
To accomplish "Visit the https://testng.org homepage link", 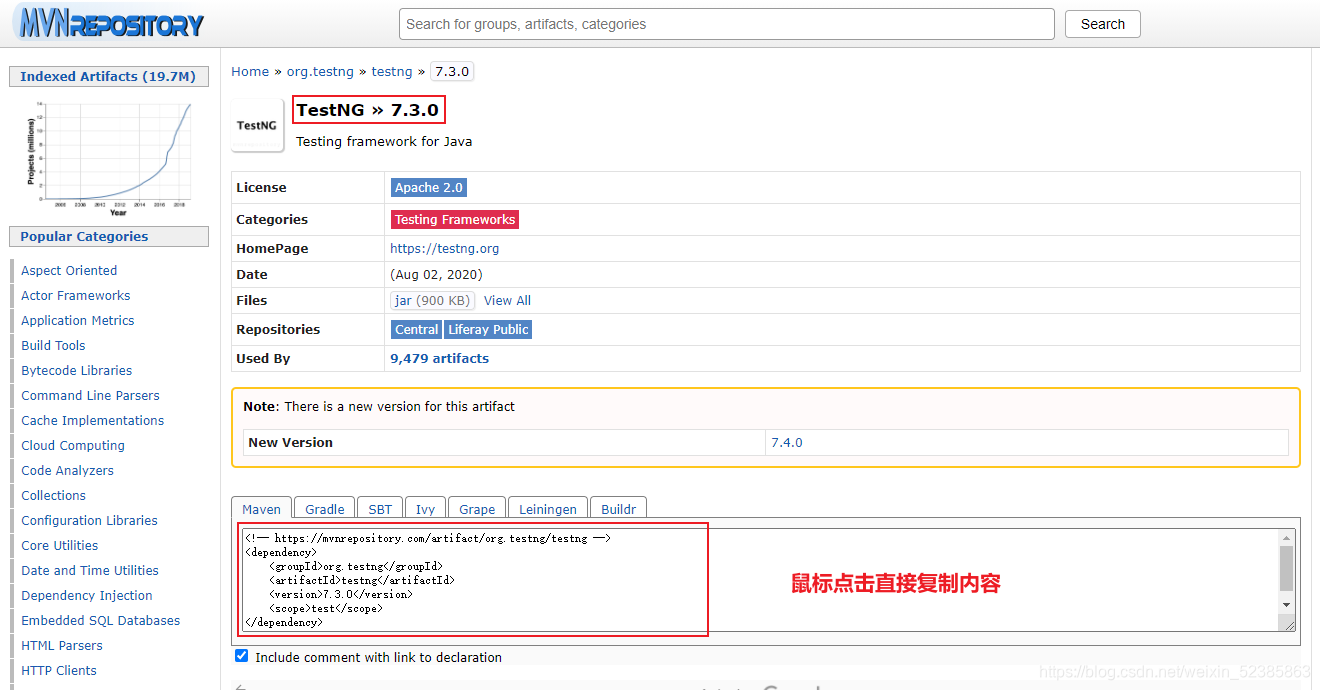I will 444,248.
